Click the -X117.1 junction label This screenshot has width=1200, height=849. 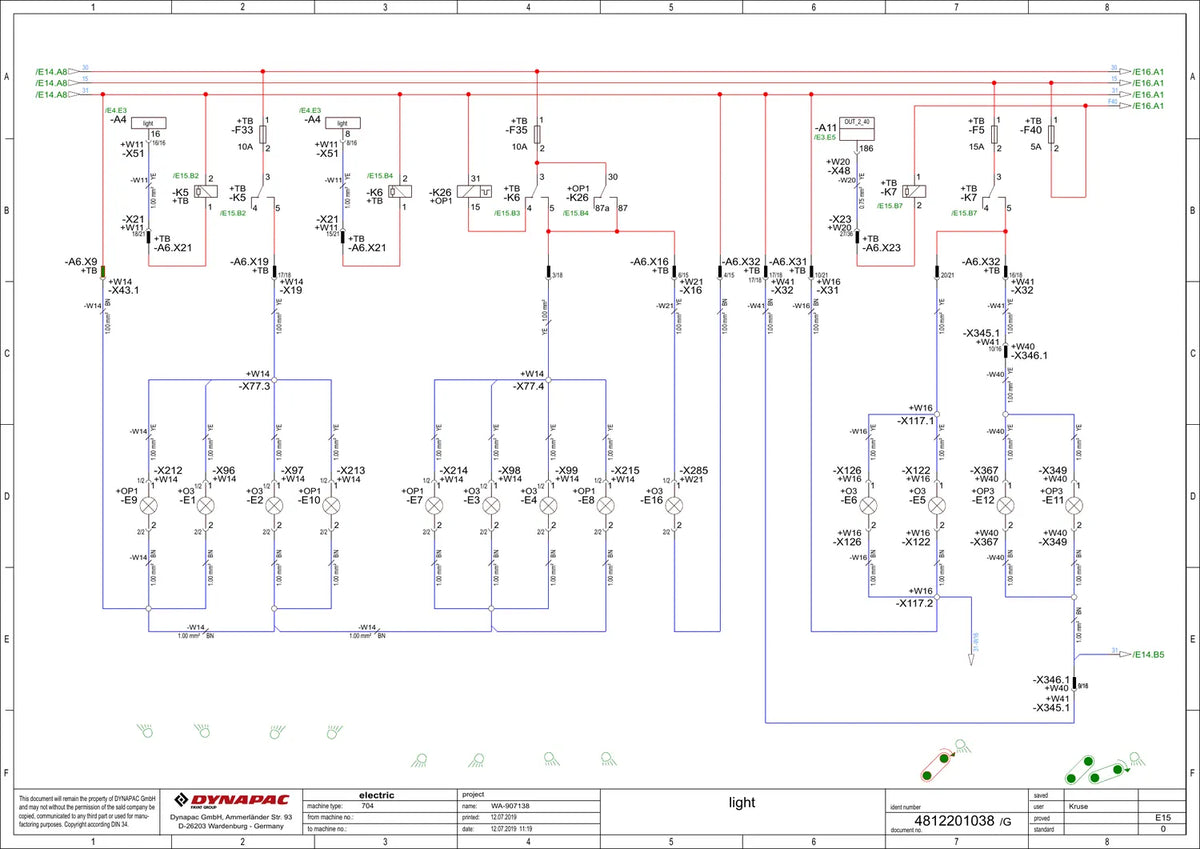(914, 421)
